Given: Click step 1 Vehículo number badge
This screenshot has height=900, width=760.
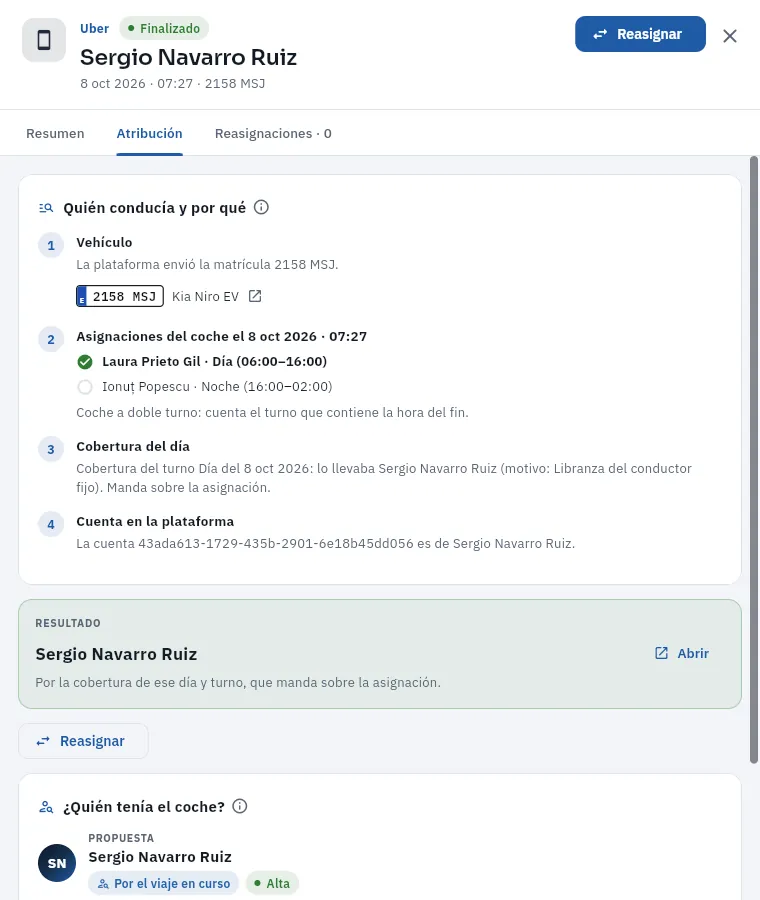Looking at the screenshot, I should [x=51, y=246].
